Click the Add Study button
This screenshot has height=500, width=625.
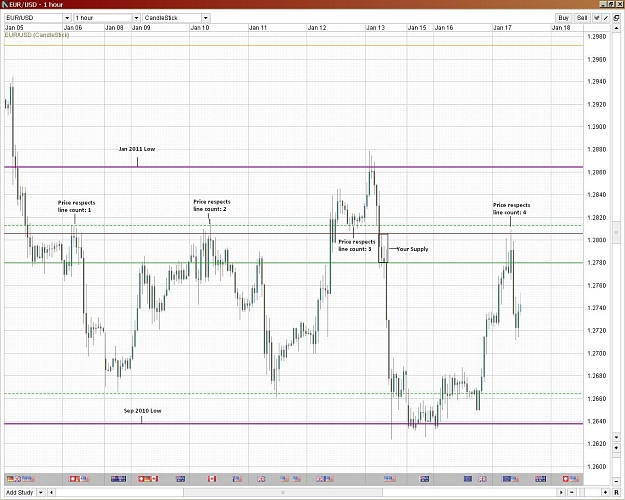pyautogui.click(x=20, y=493)
